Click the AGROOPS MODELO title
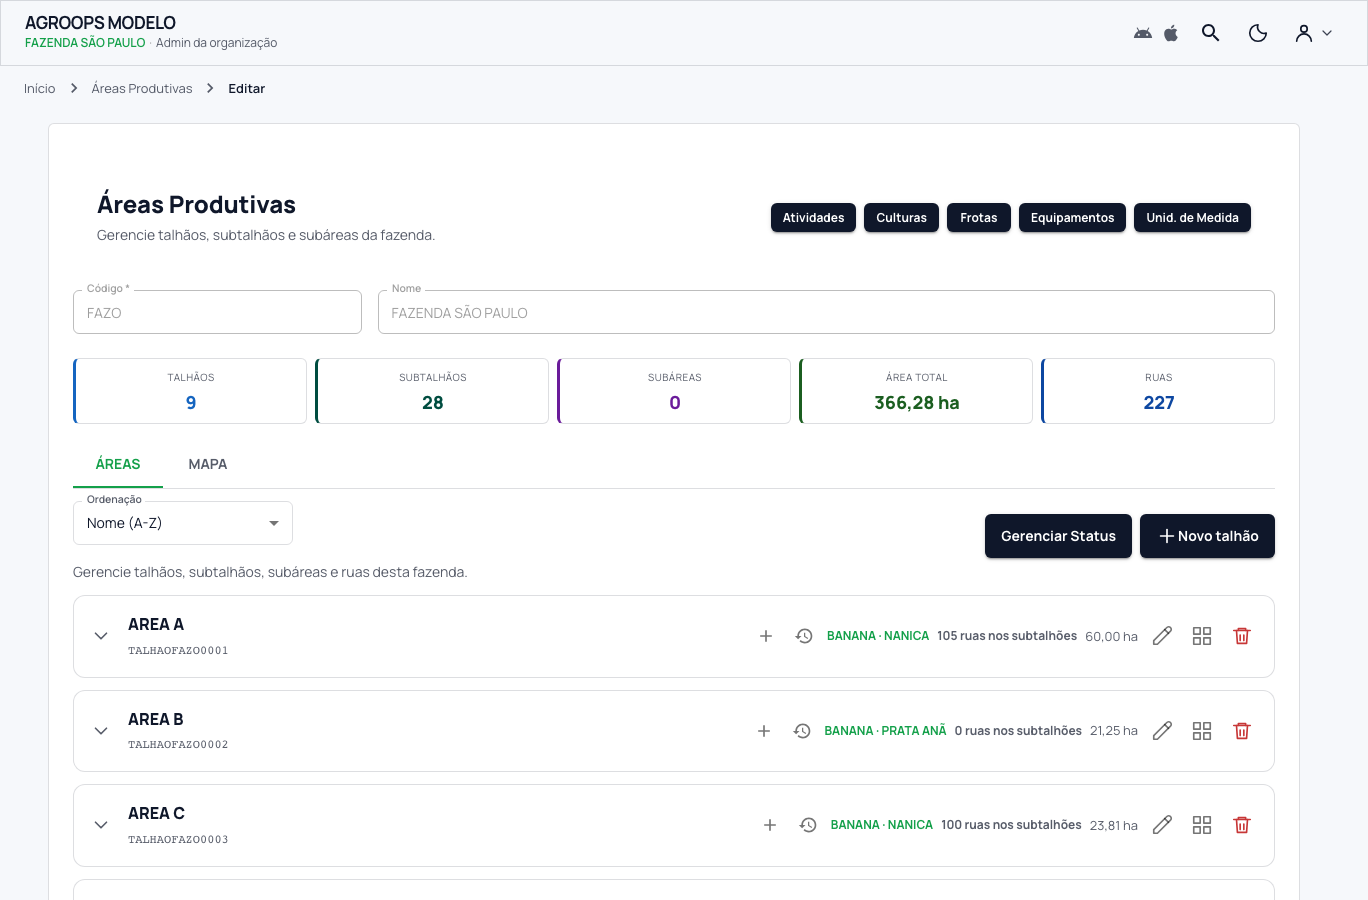This screenshot has width=1368, height=900. click(100, 23)
